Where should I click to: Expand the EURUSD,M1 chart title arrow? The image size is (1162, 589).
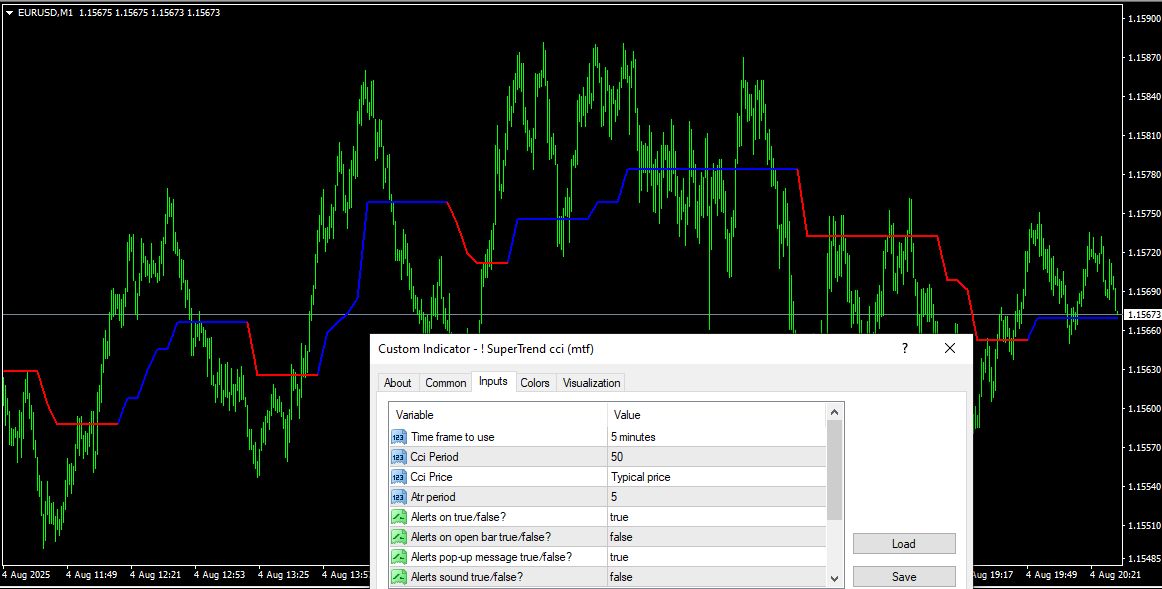9,13
